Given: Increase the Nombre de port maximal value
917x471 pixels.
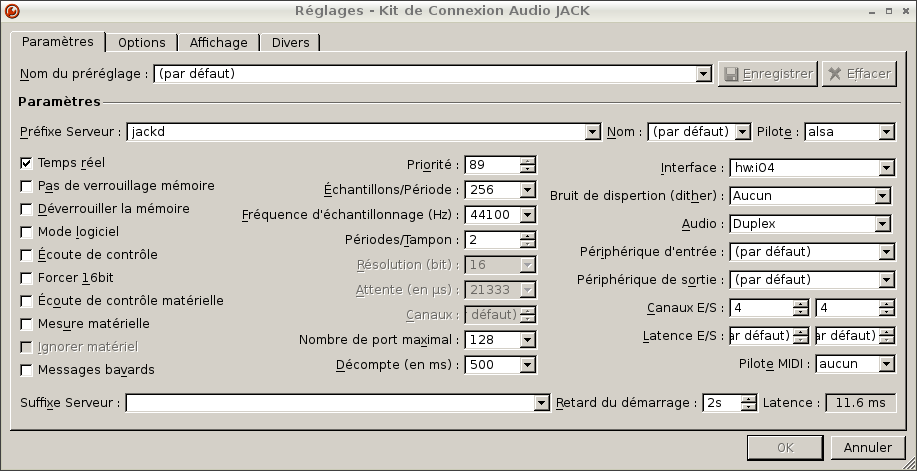Looking at the screenshot, I should click(527, 336).
